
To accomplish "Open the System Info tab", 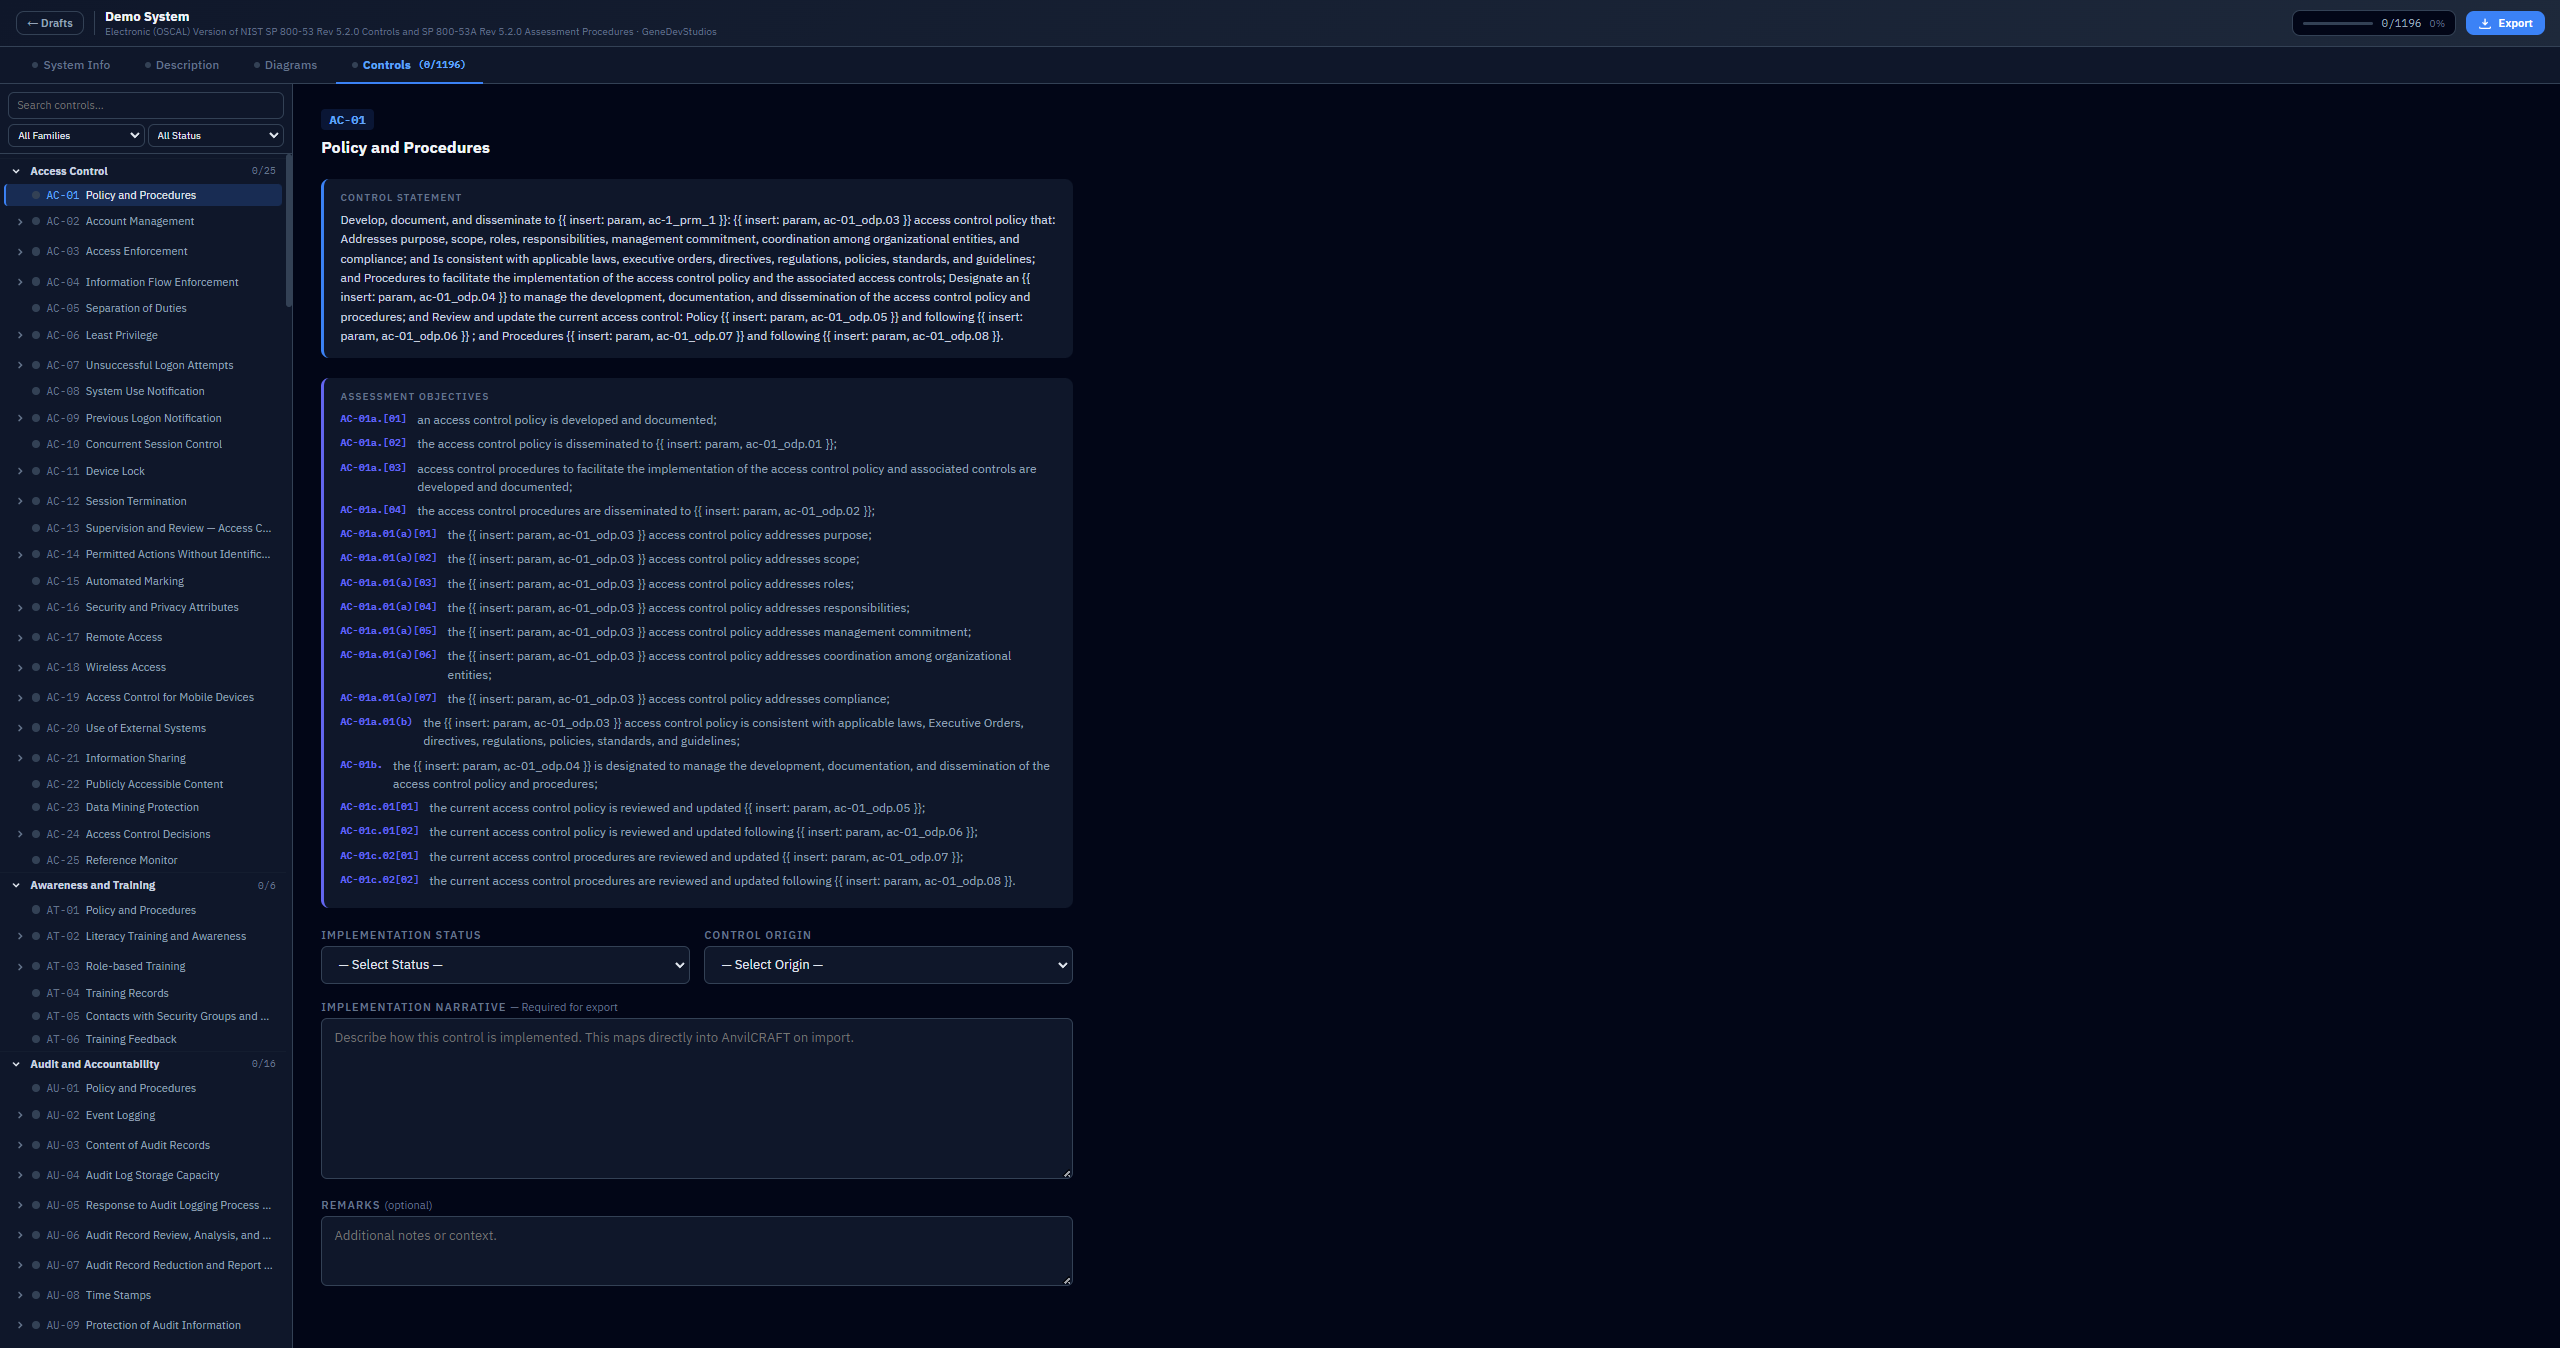I will [x=71, y=65].
